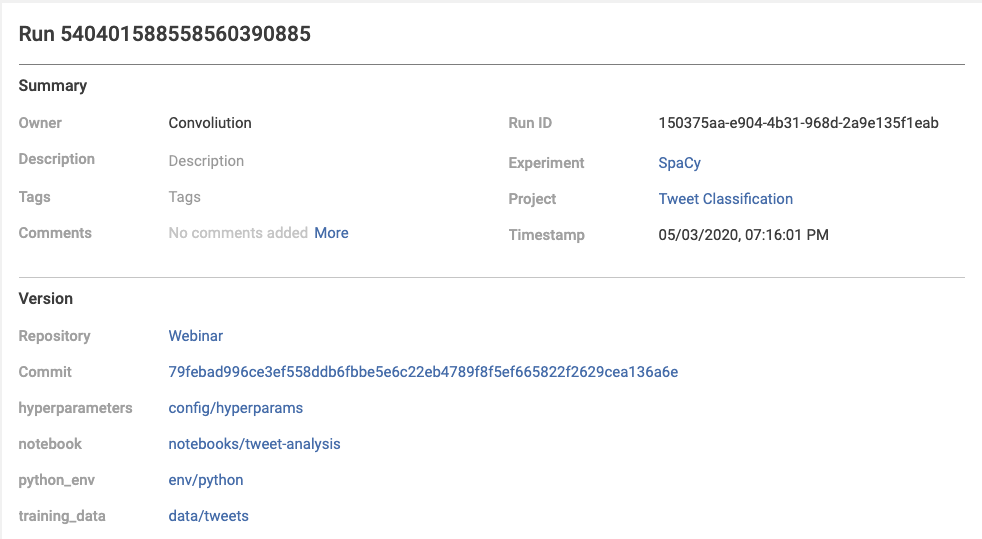
Task: Click the Repository field label
Action: [x=54, y=336]
